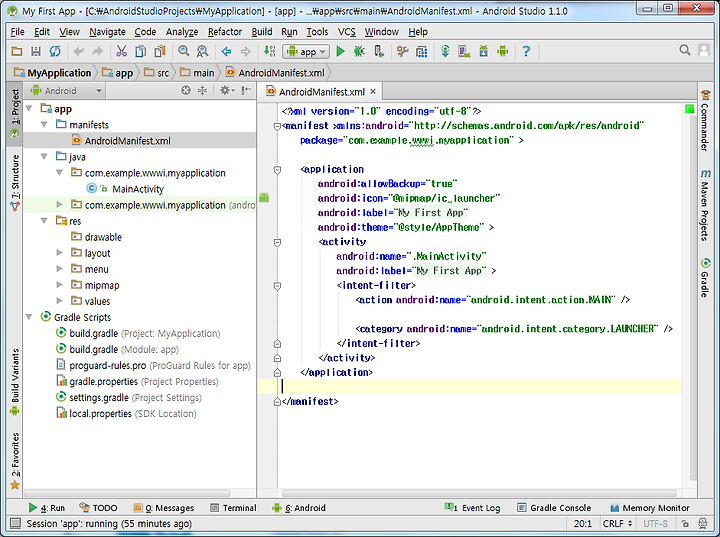The image size is (720, 537).
Task: Click the Open file toolbar icon
Action: 17,51
